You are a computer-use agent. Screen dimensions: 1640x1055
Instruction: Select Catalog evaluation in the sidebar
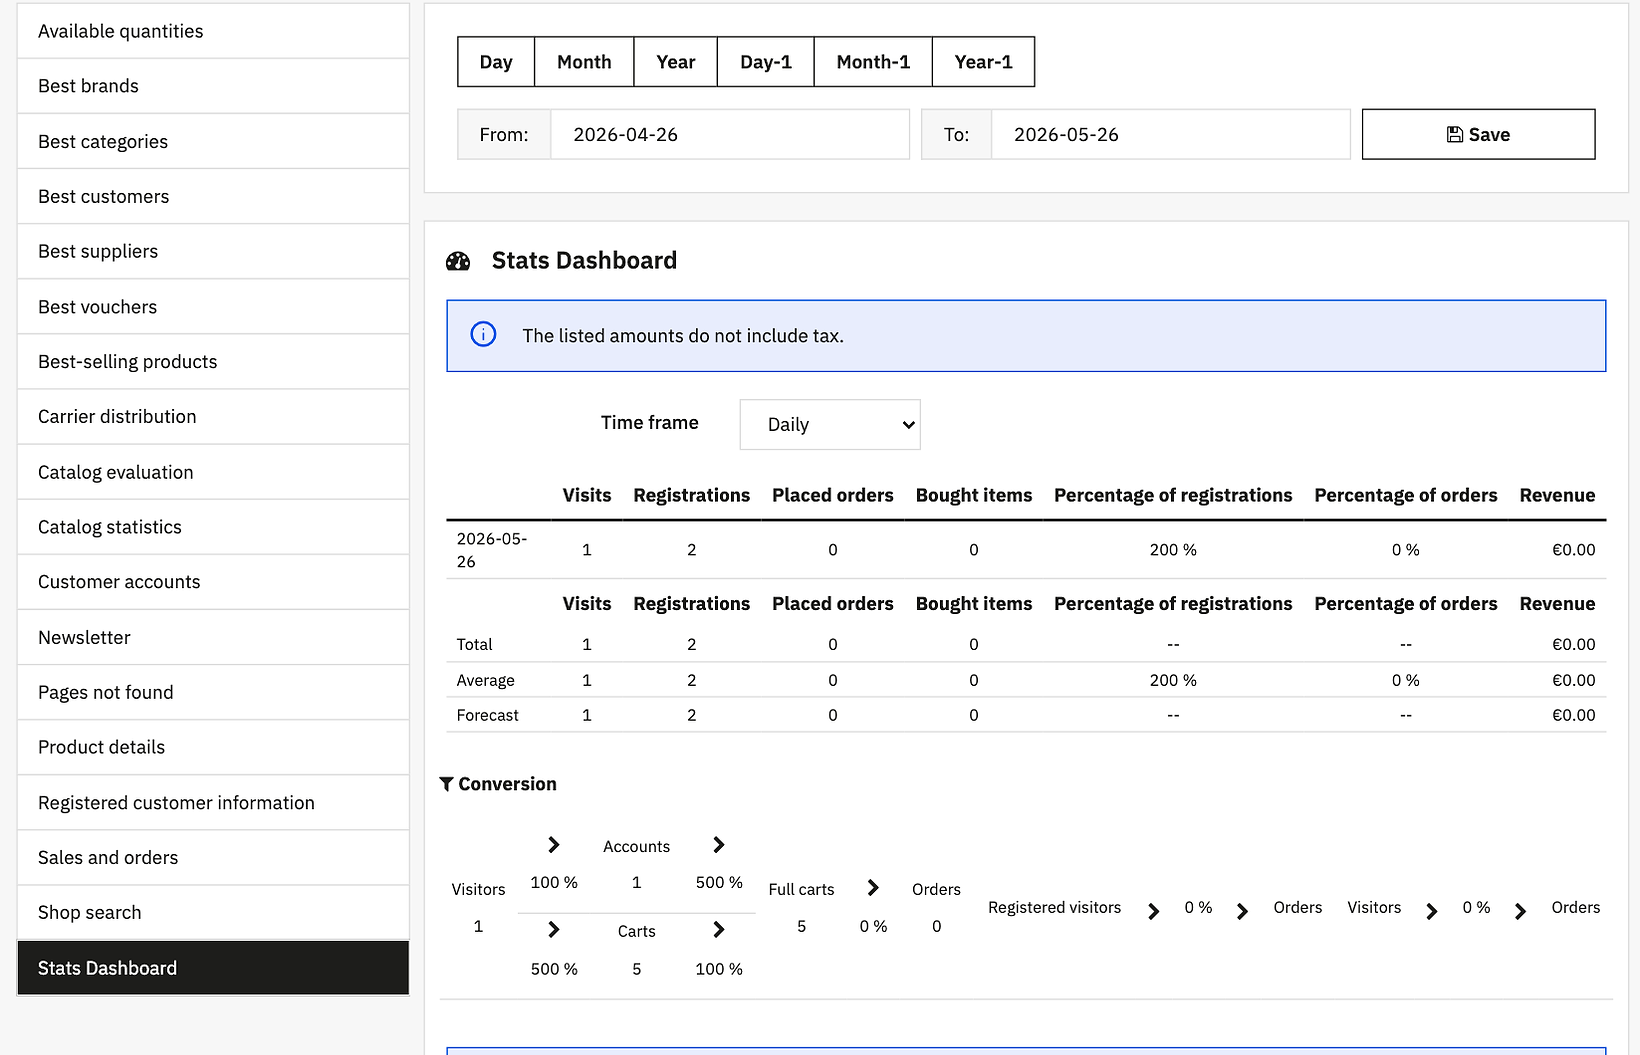[x=213, y=472]
